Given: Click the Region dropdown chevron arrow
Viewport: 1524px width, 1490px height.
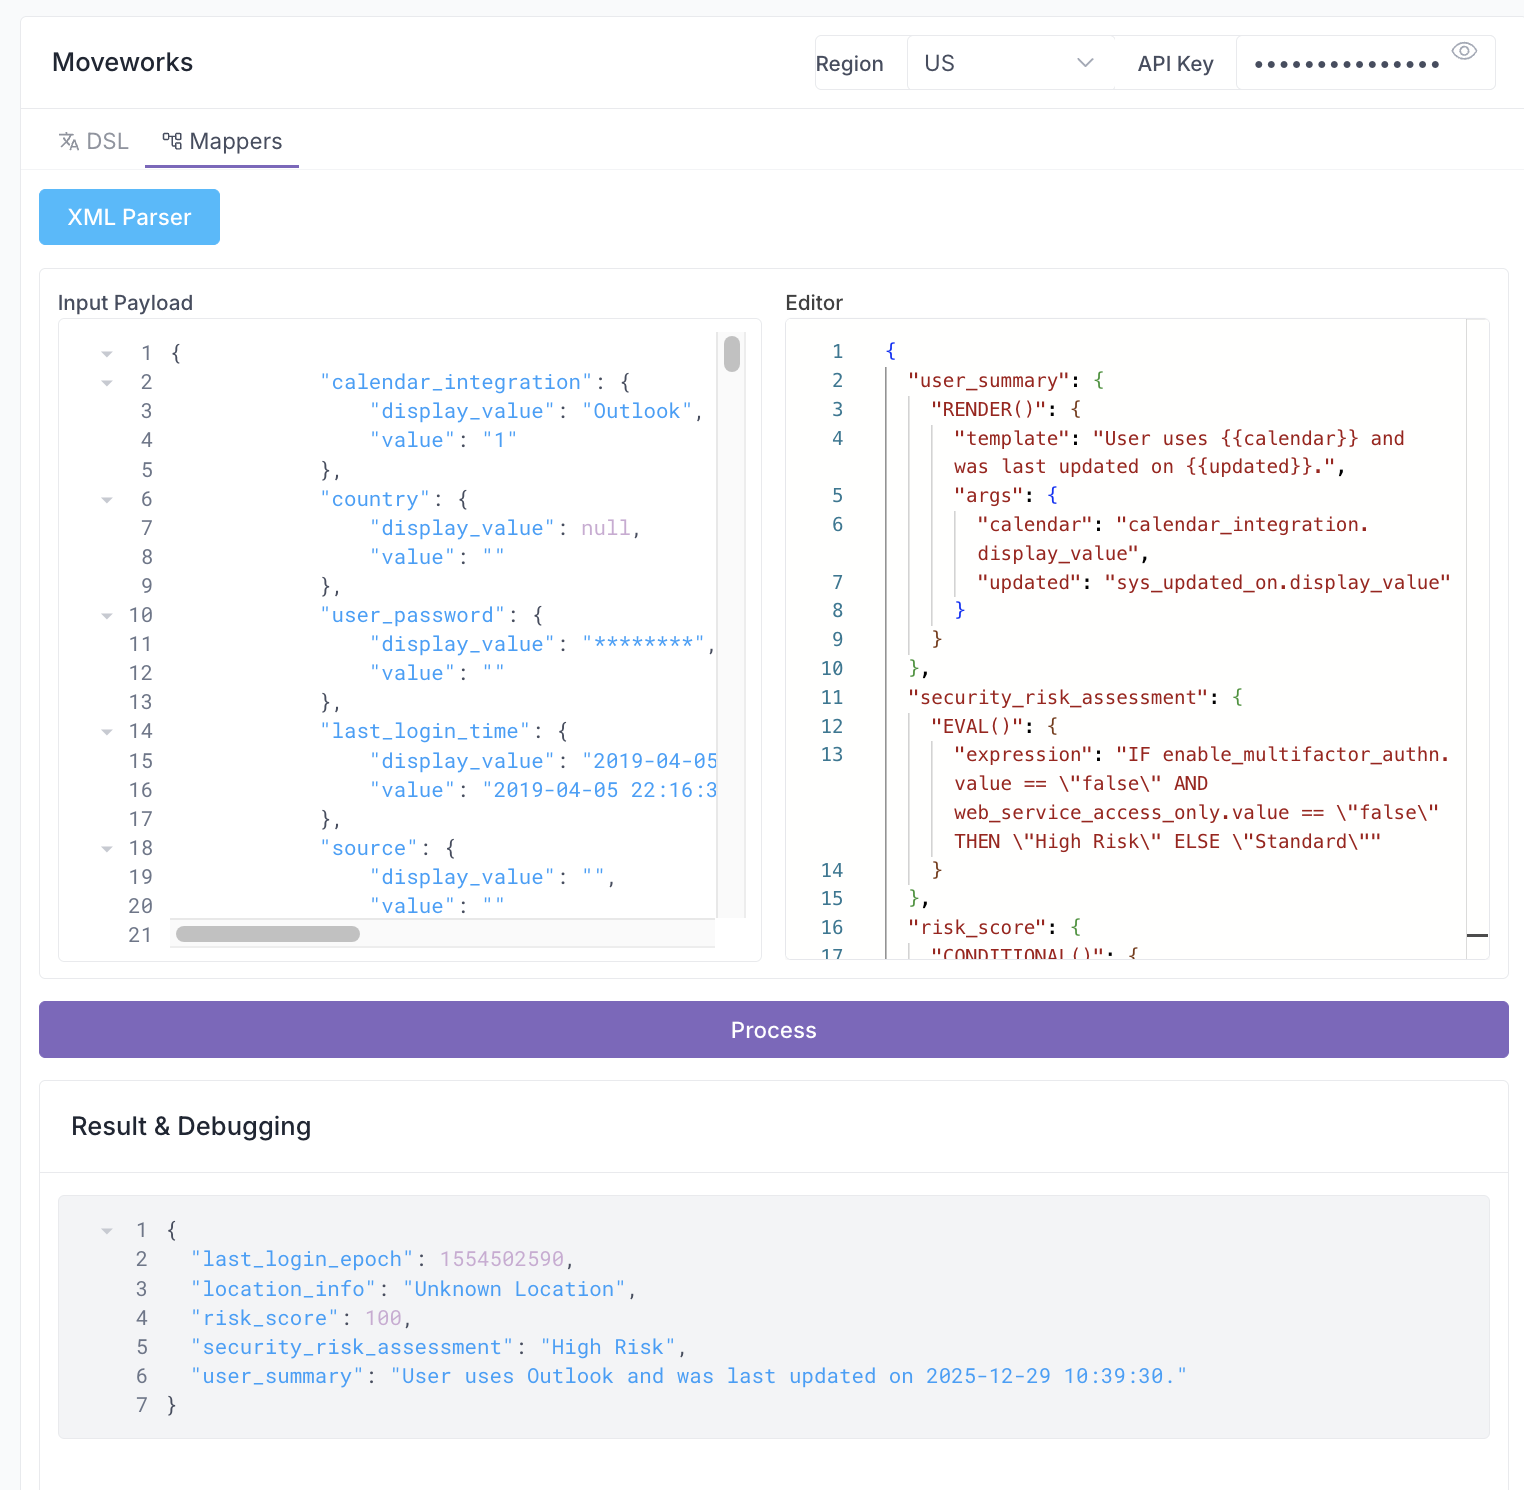Looking at the screenshot, I should pos(1085,63).
